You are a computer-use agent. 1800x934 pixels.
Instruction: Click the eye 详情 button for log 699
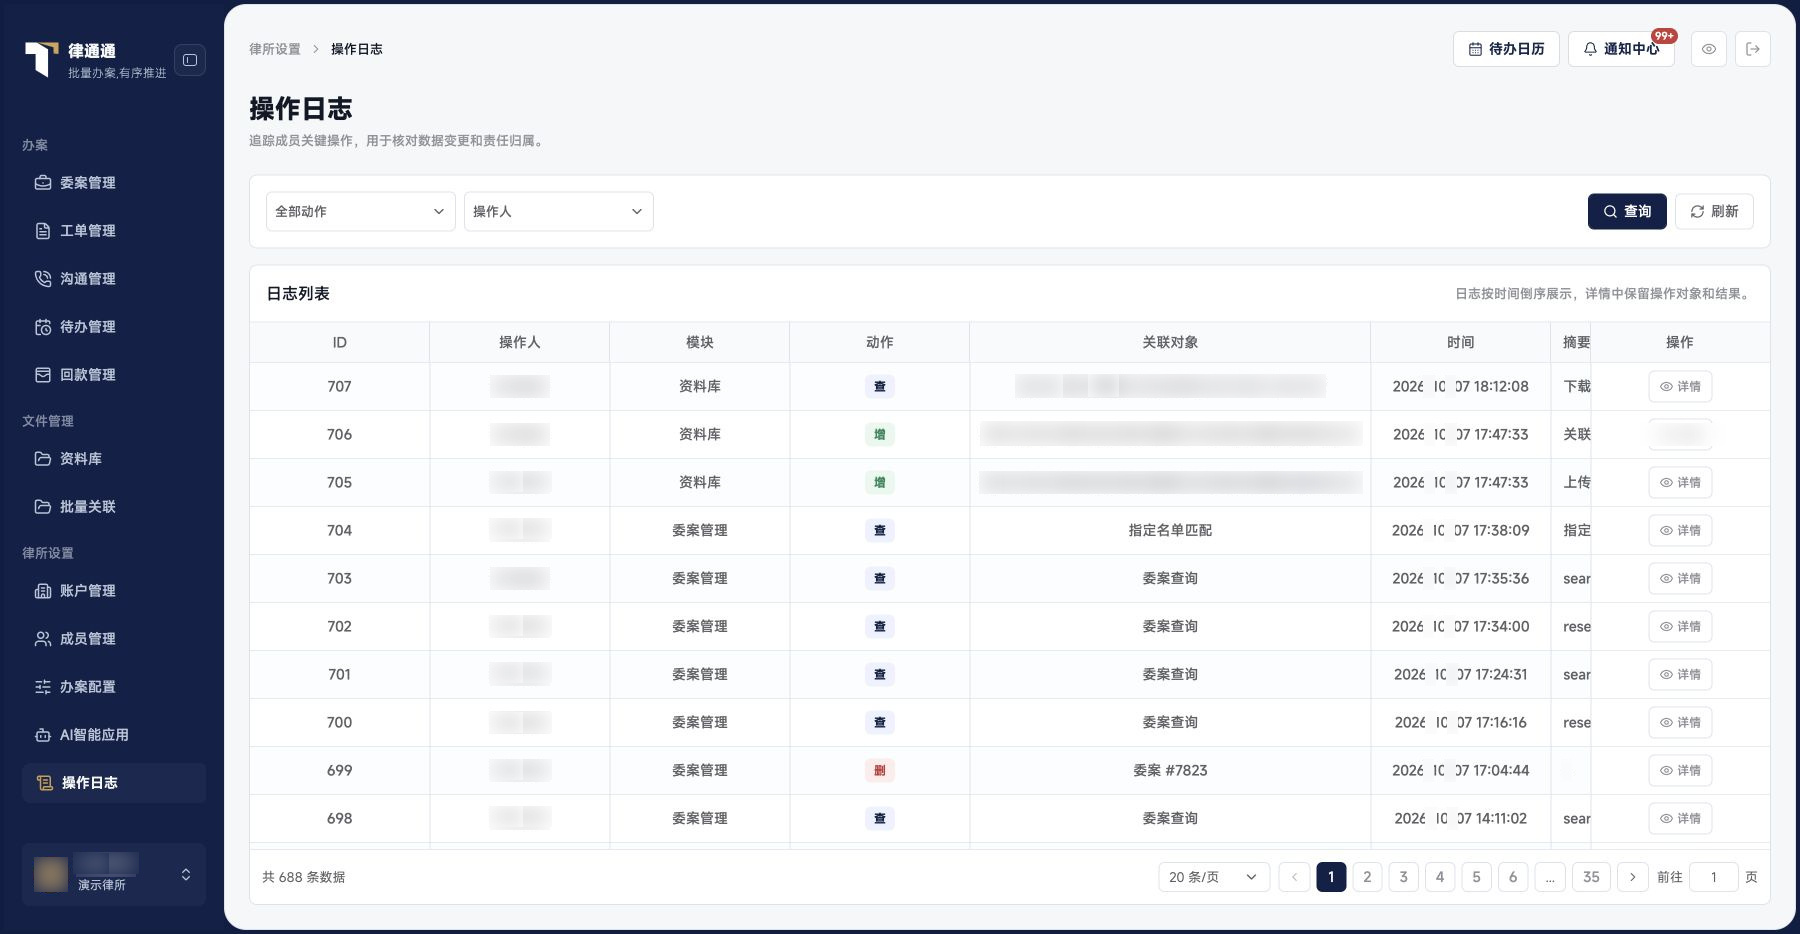tap(1680, 771)
